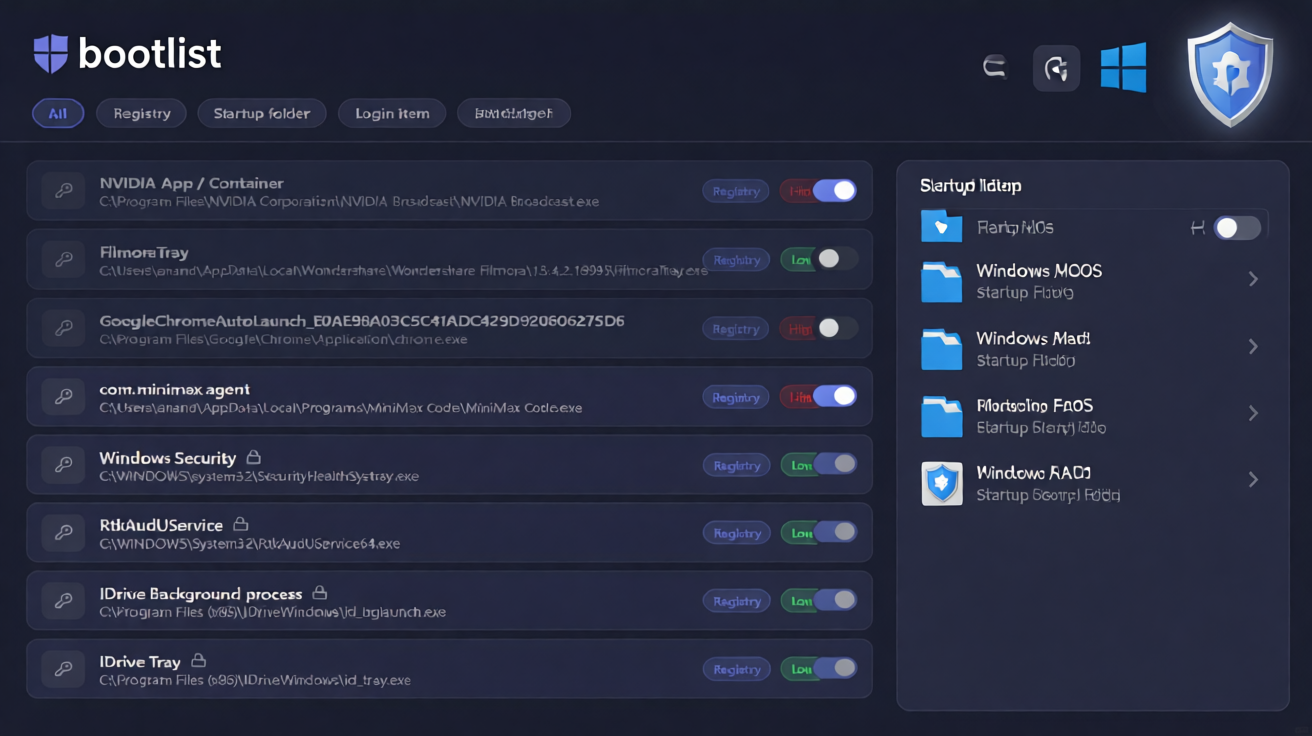Switch to the Registry filter tab

point(141,113)
